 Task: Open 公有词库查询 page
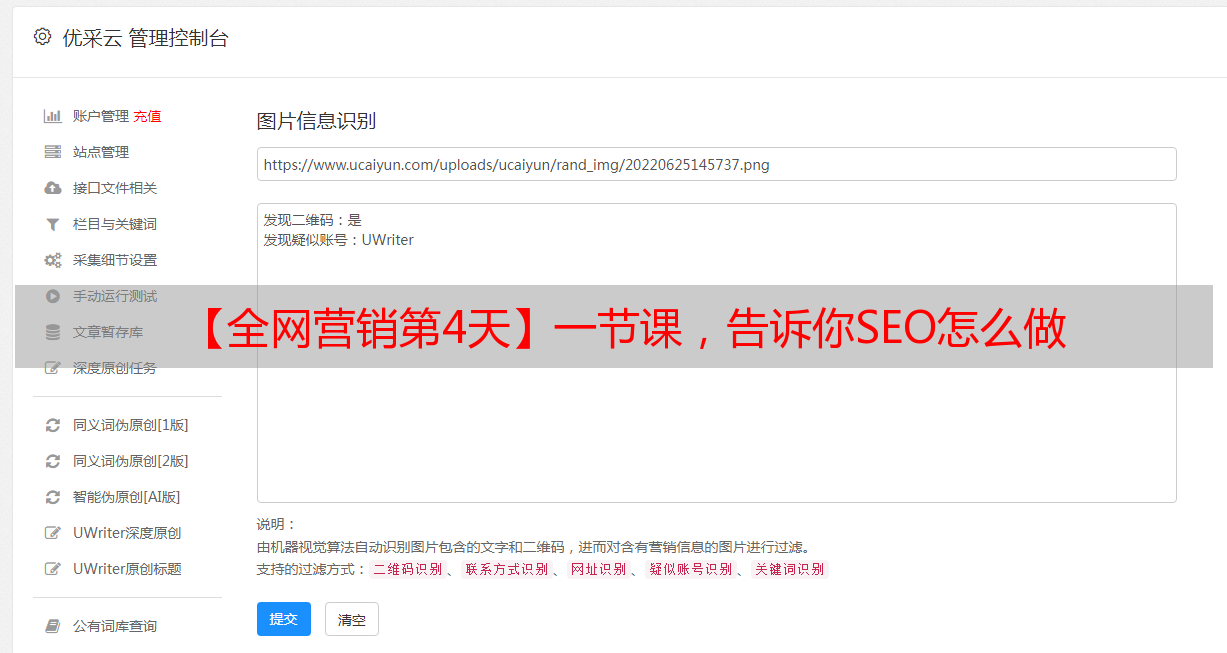click(115, 626)
